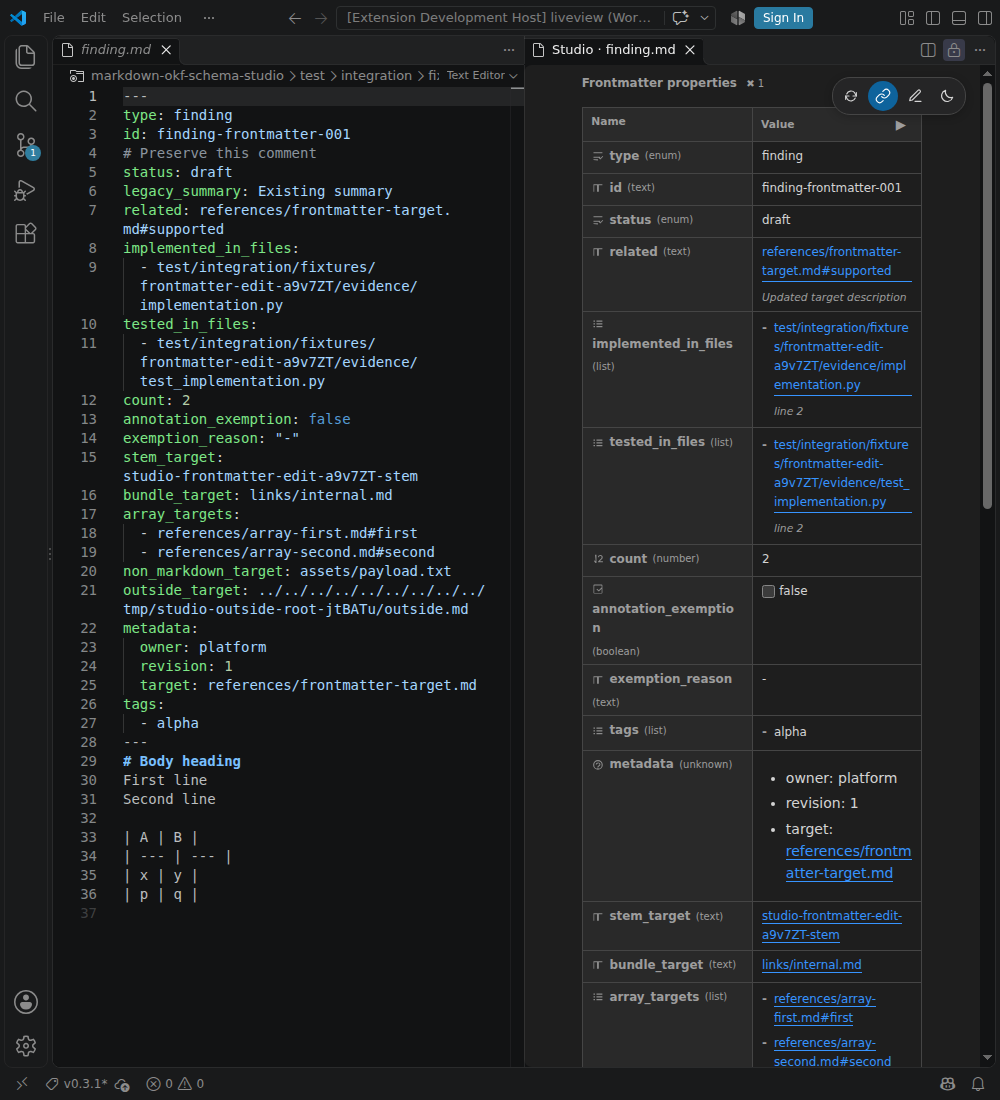Viewport: 1000px width, 1100px height.
Task: Select the test breadcrumb segment
Action: pyautogui.click(x=312, y=75)
